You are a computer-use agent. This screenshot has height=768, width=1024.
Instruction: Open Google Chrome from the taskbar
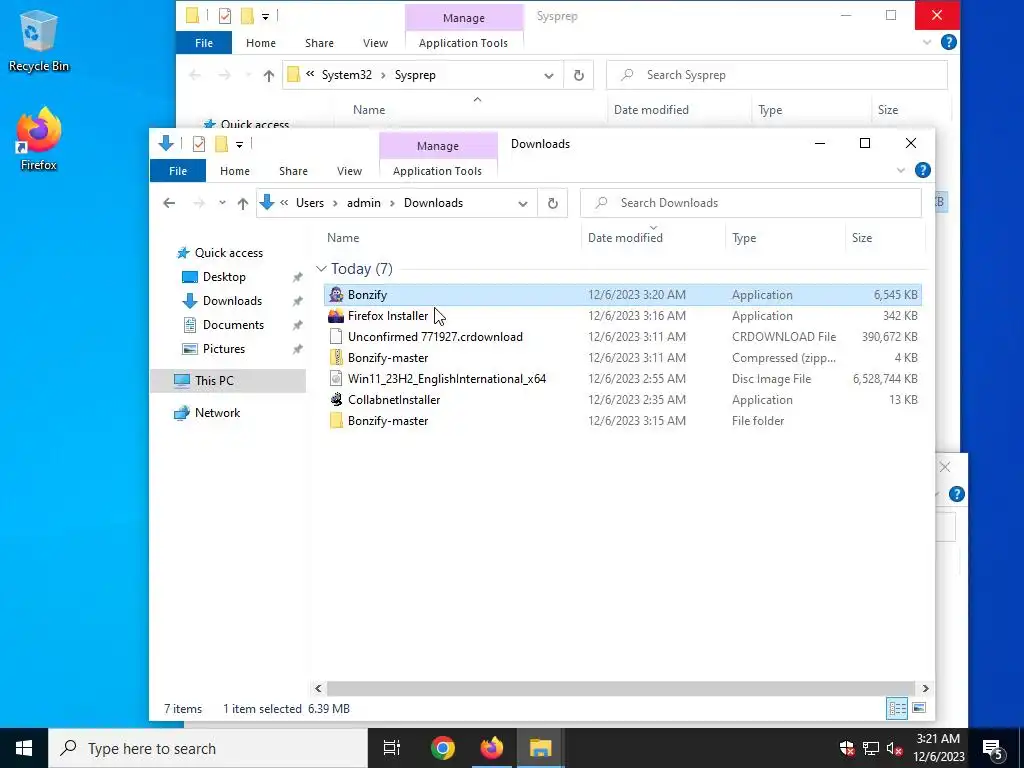pos(442,748)
